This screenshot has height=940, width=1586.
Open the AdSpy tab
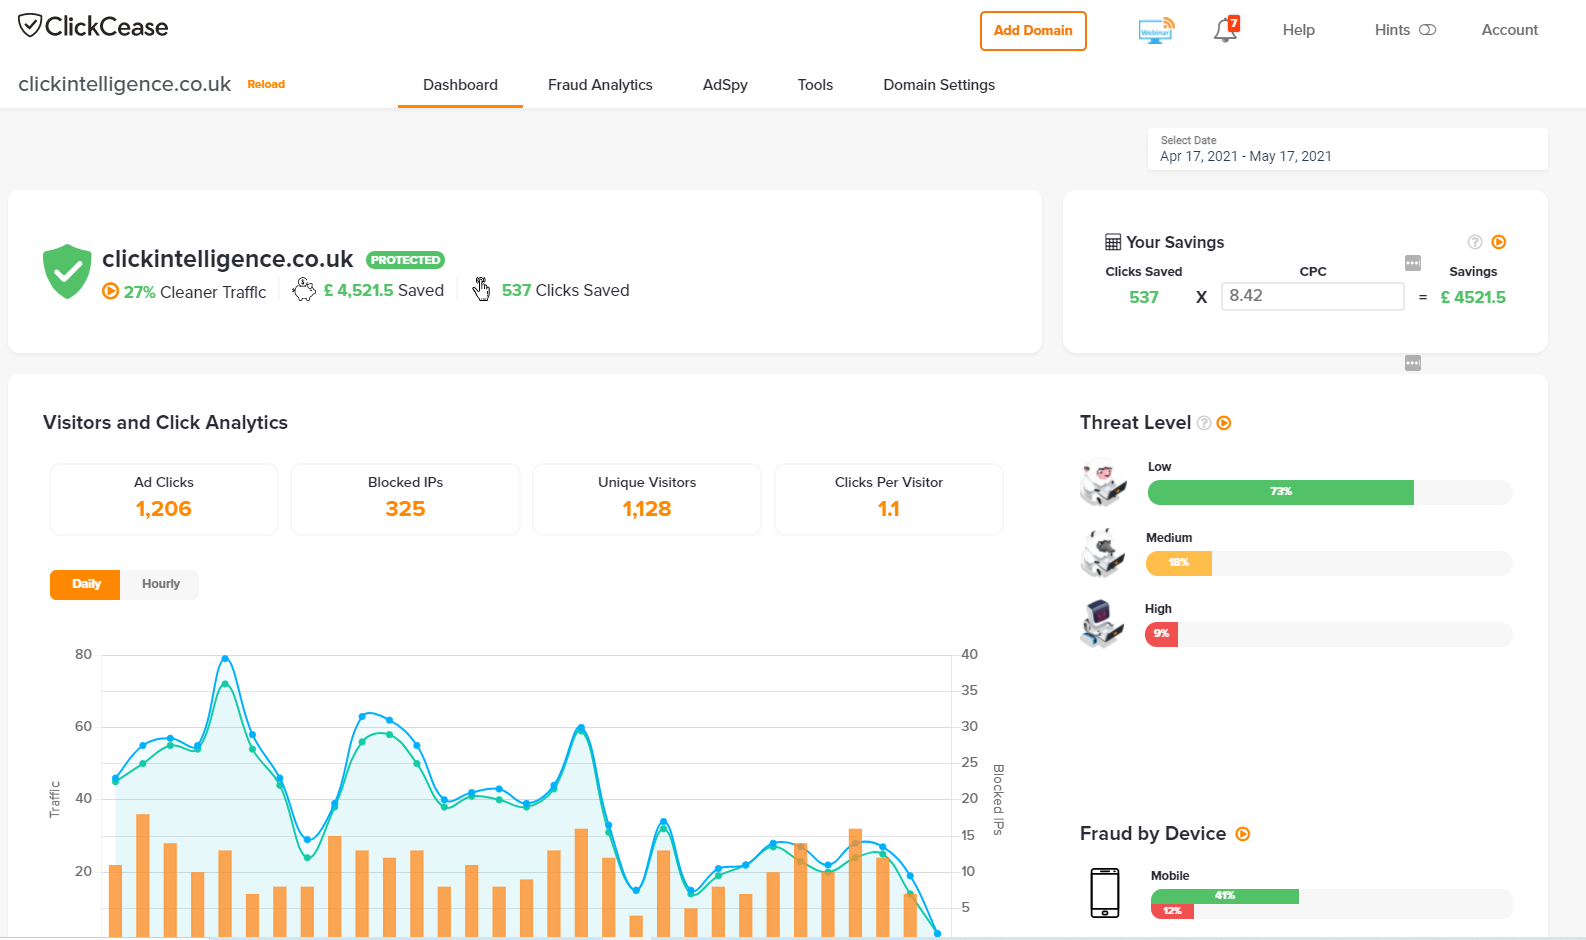point(725,85)
